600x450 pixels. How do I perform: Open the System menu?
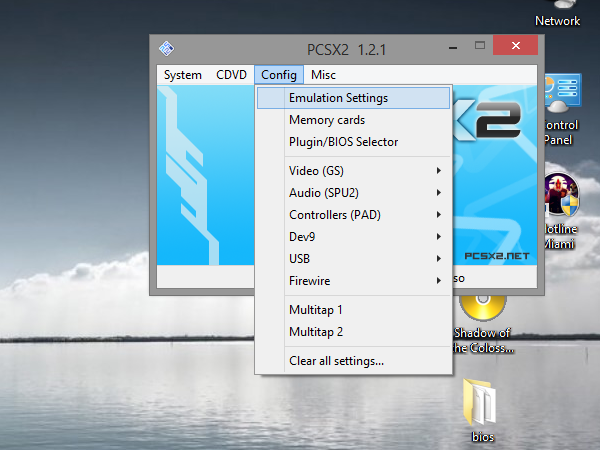click(183, 75)
